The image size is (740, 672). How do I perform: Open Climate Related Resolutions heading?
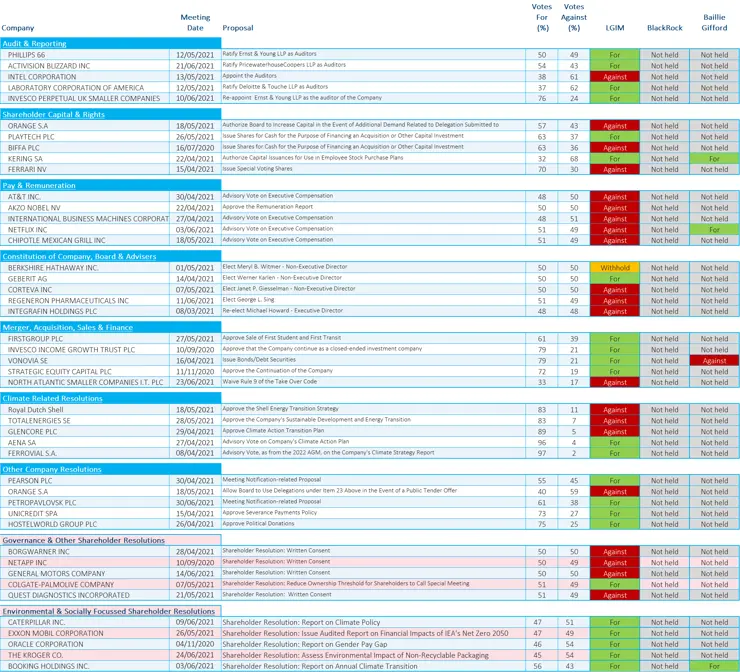52,398
